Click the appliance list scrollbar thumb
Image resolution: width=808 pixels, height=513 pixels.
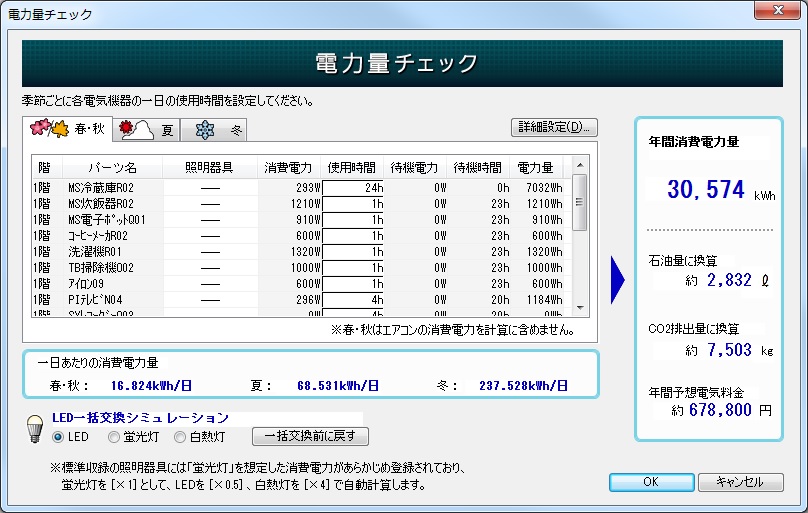coord(580,202)
